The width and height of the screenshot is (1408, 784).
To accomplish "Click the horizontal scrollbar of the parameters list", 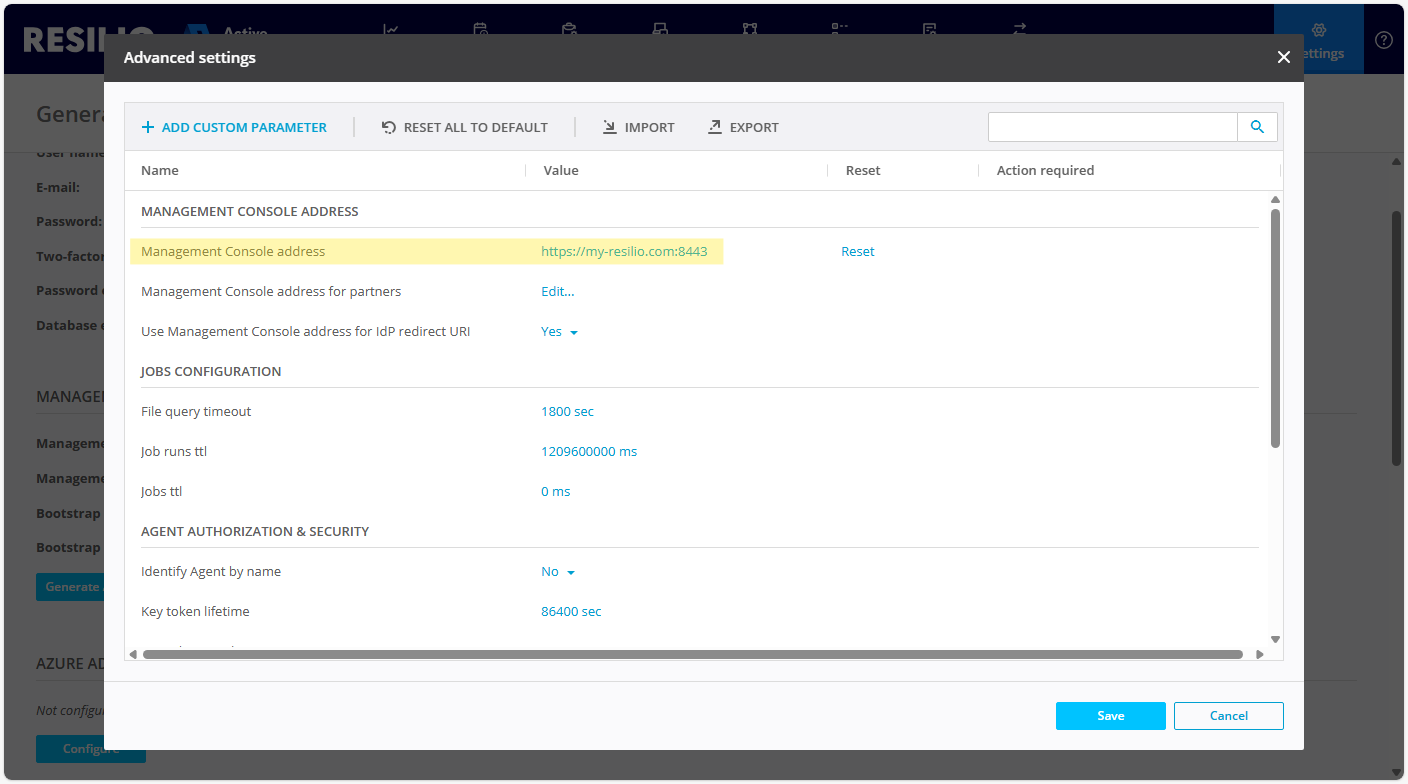I will click(x=692, y=655).
